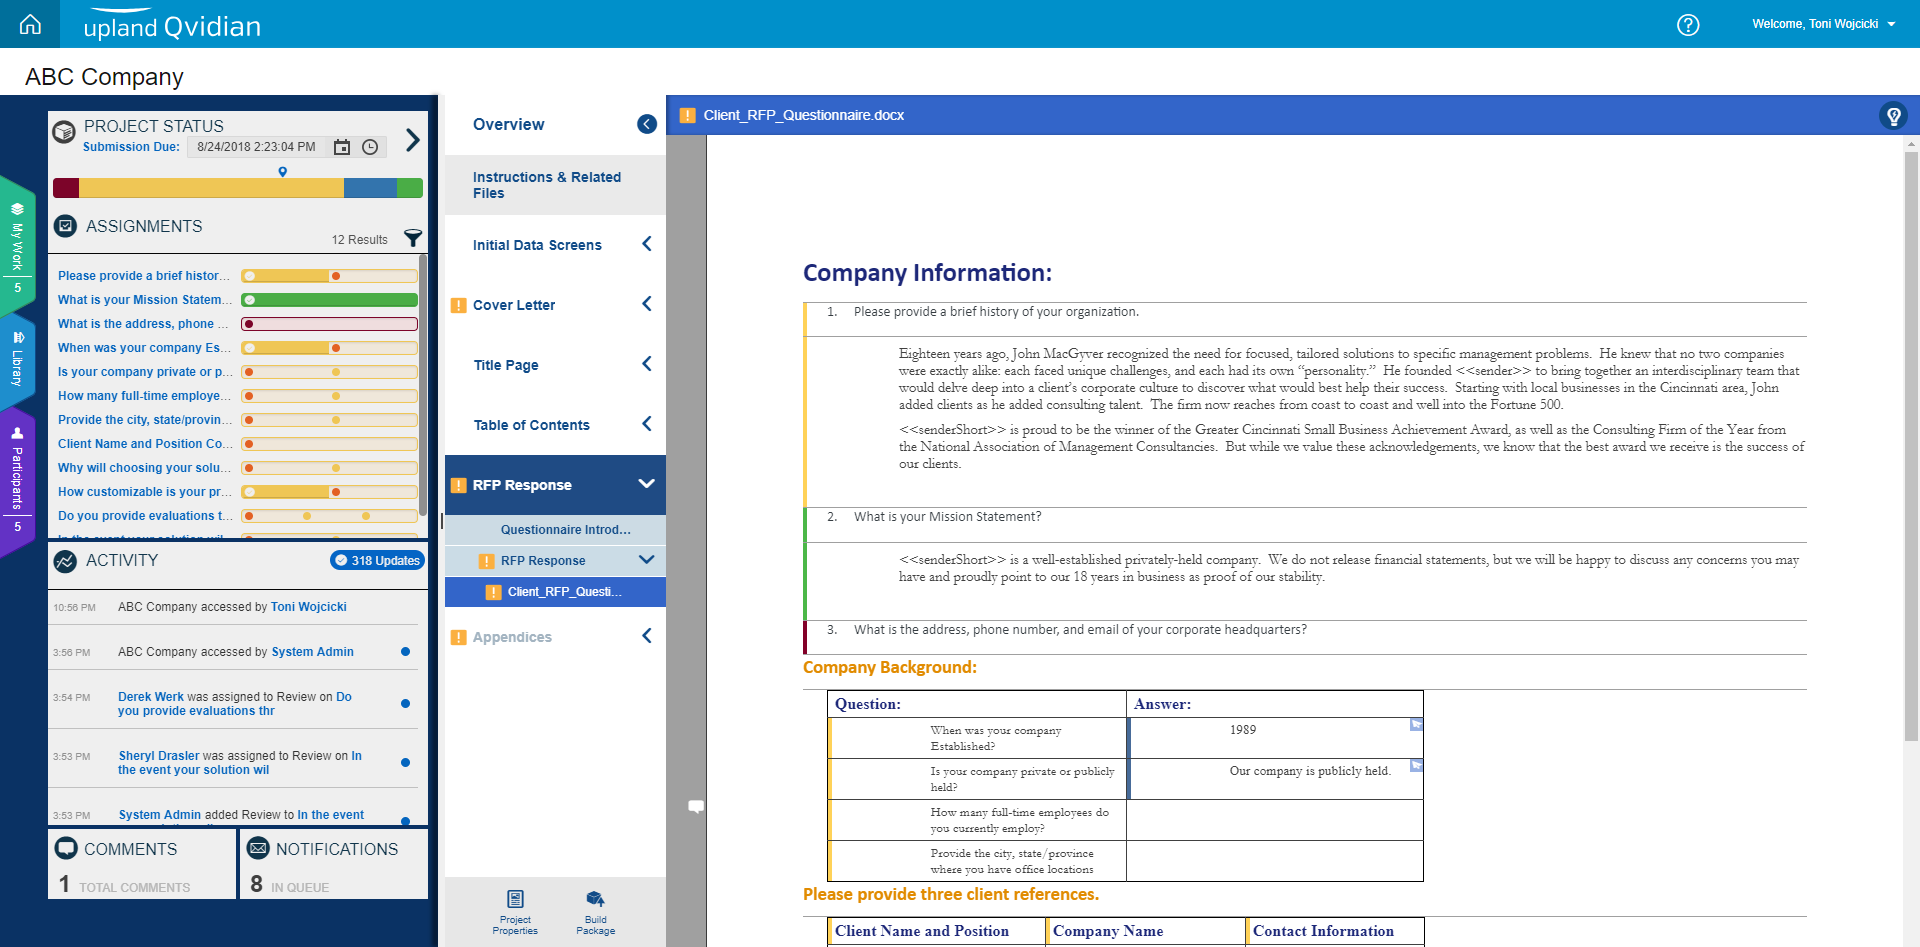1920x947 pixels.
Task: Open the help question mark icon
Action: 1688,25
